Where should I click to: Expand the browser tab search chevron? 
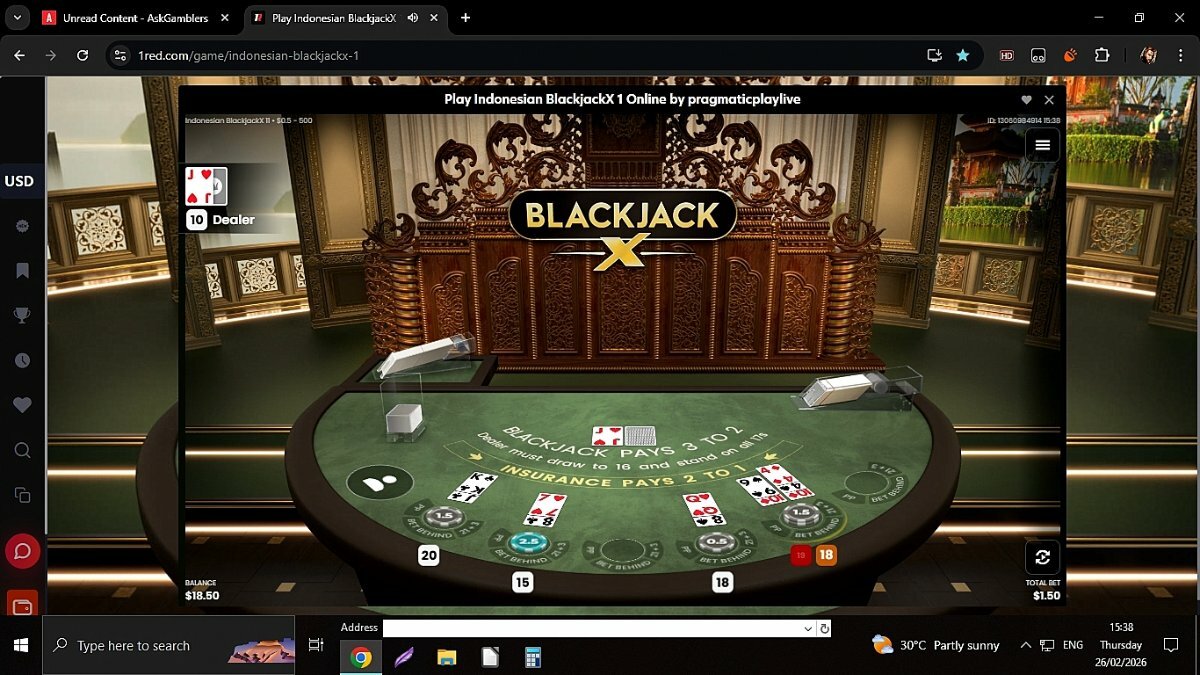[x=16, y=18]
